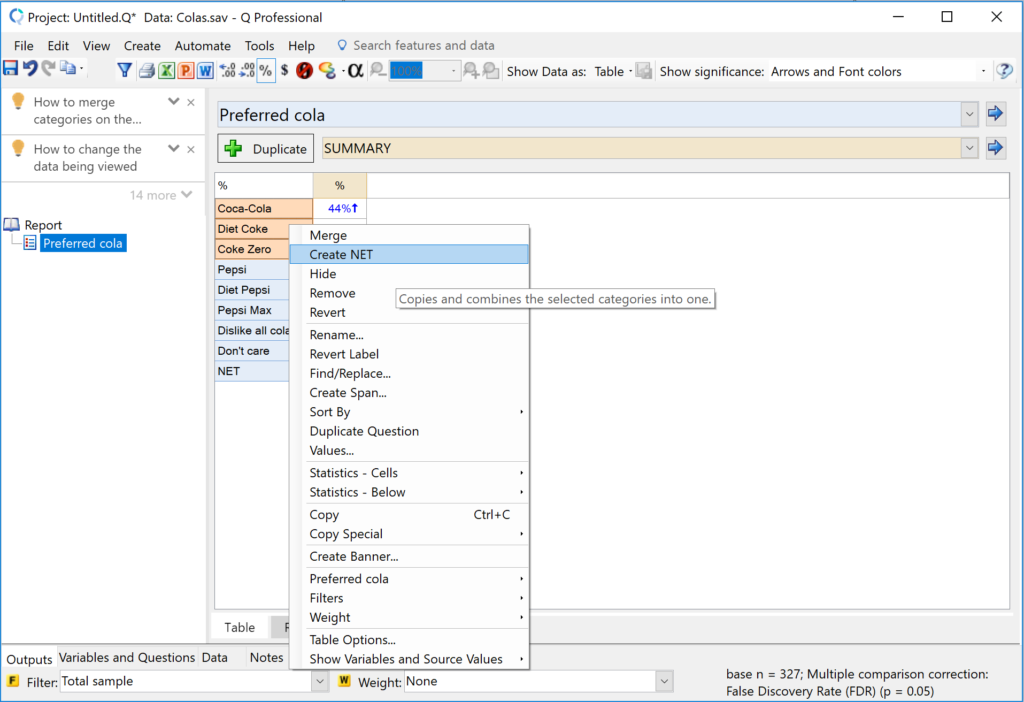Open the SUMMARY dropdown arrow

pyautogui.click(x=969, y=148)
